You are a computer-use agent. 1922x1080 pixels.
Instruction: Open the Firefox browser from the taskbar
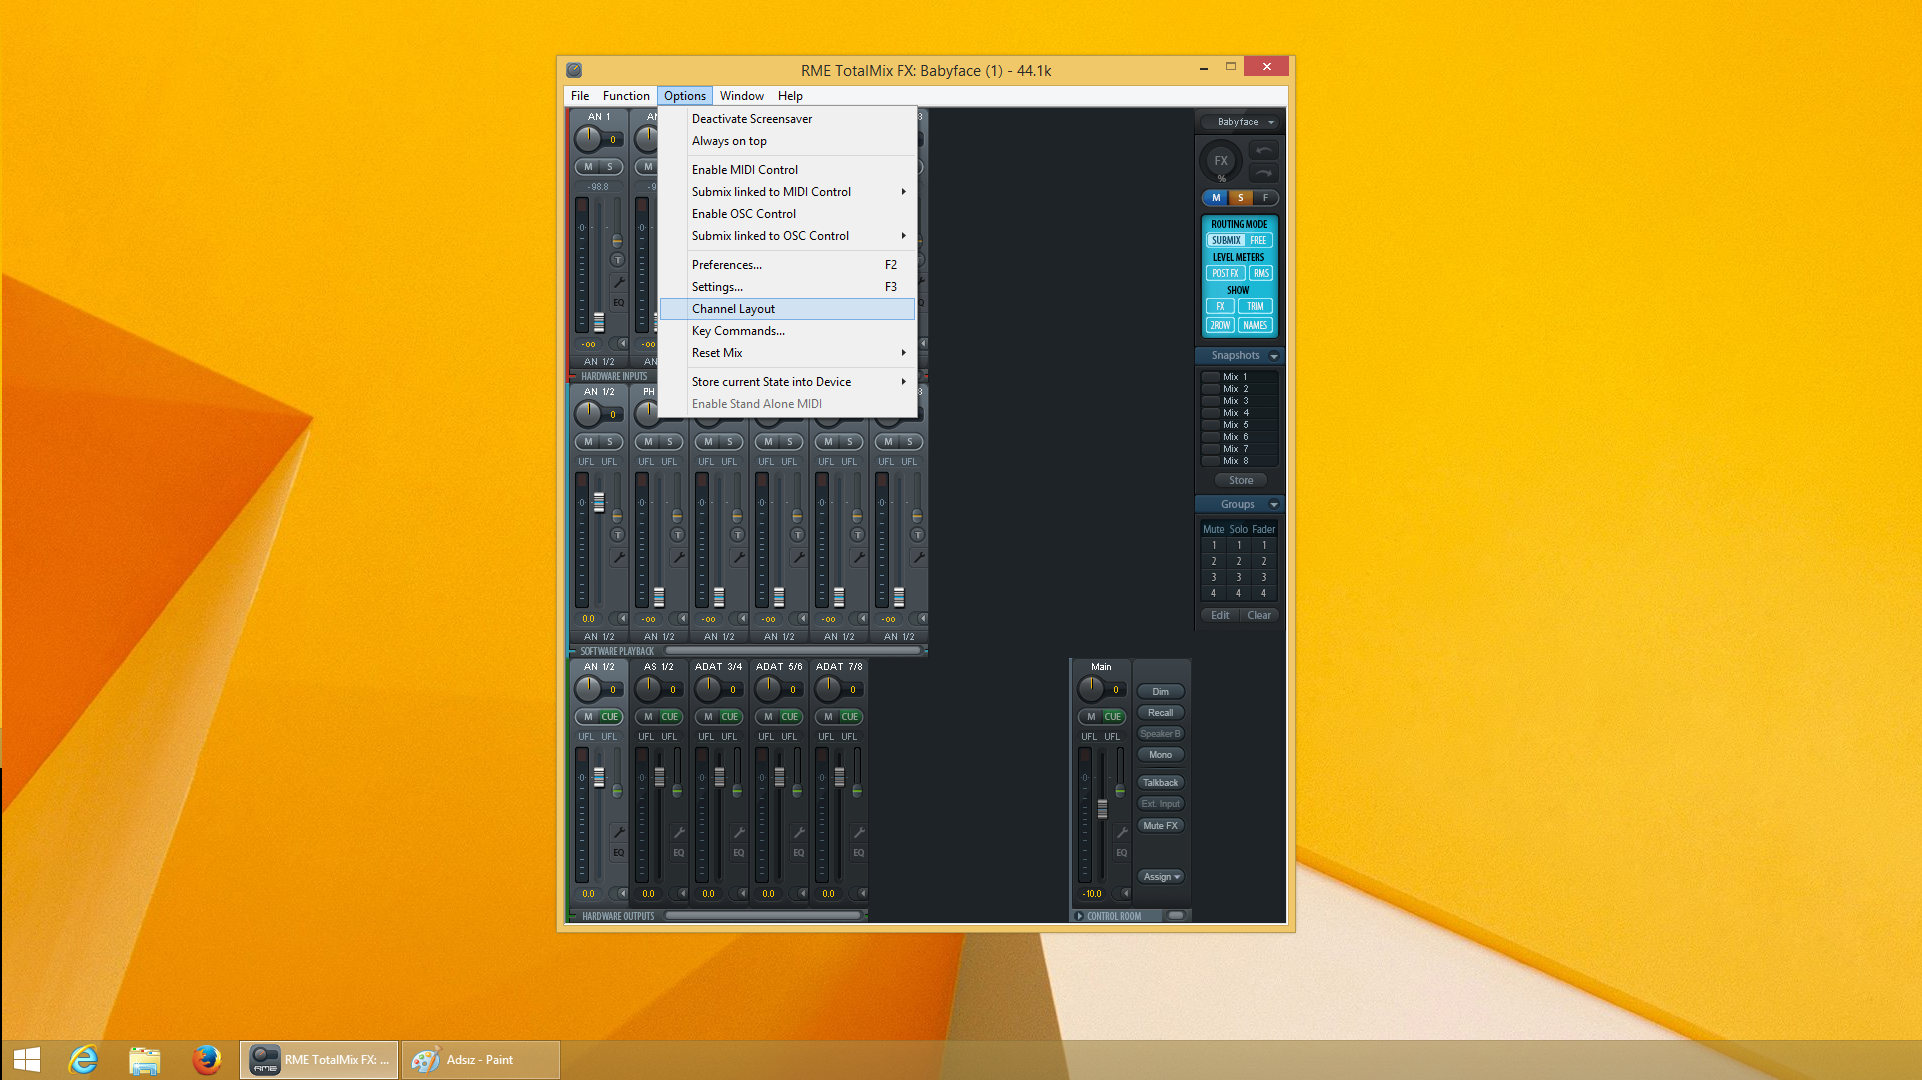point(206,1059)
